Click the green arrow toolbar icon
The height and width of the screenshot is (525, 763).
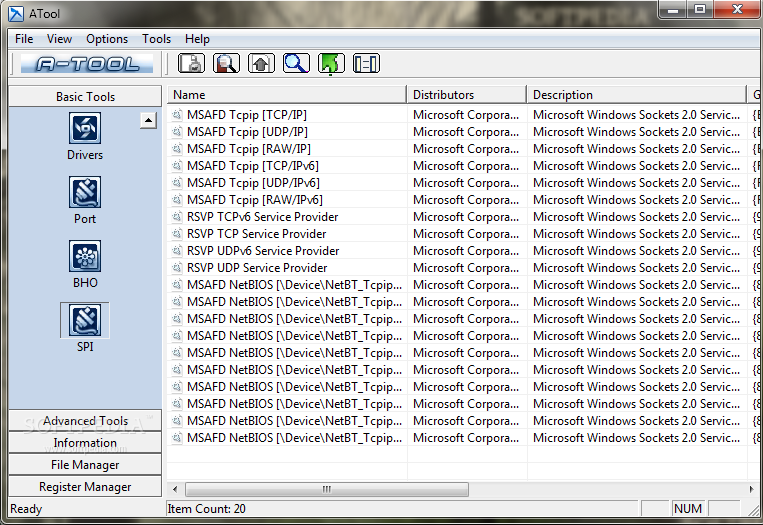pyautogui.click(x=331, y=64)
